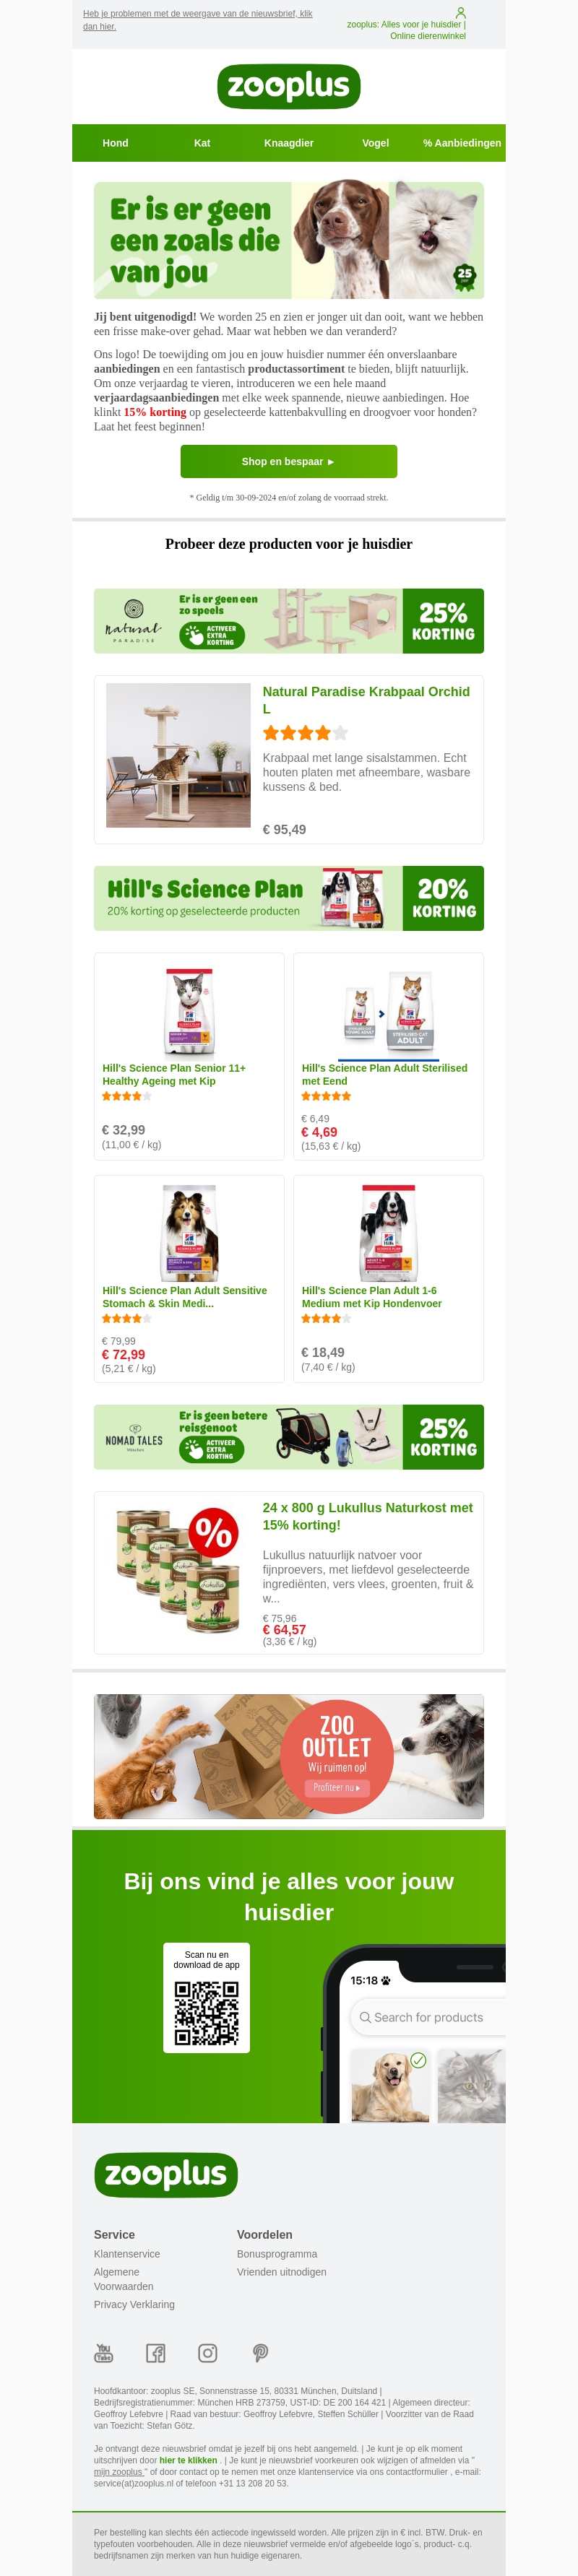This screenshot has width=578, height=2576.
Task: Click the YouTube icon in footer
Action: pyautogui.click(x=104, y=2352)
